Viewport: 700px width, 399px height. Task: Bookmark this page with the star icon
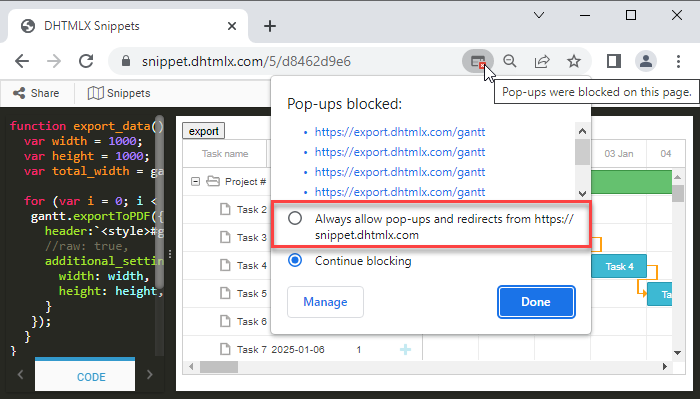[x=574, y=61]
